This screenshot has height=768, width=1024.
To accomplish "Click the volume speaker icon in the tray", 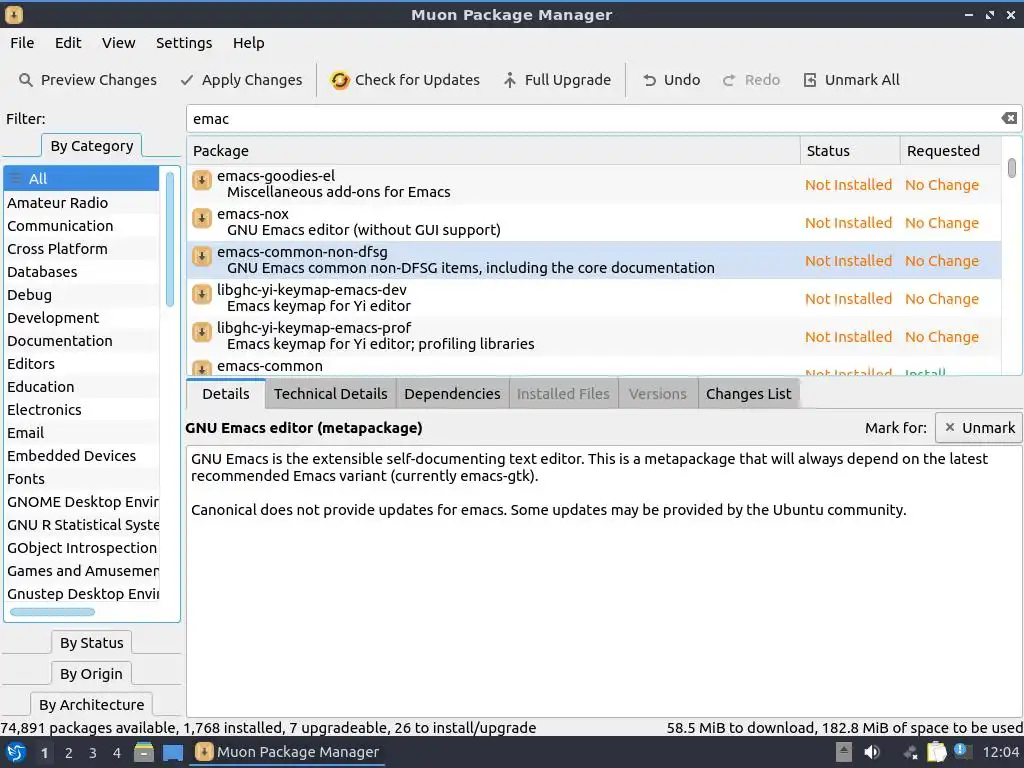I will (872, 752).
